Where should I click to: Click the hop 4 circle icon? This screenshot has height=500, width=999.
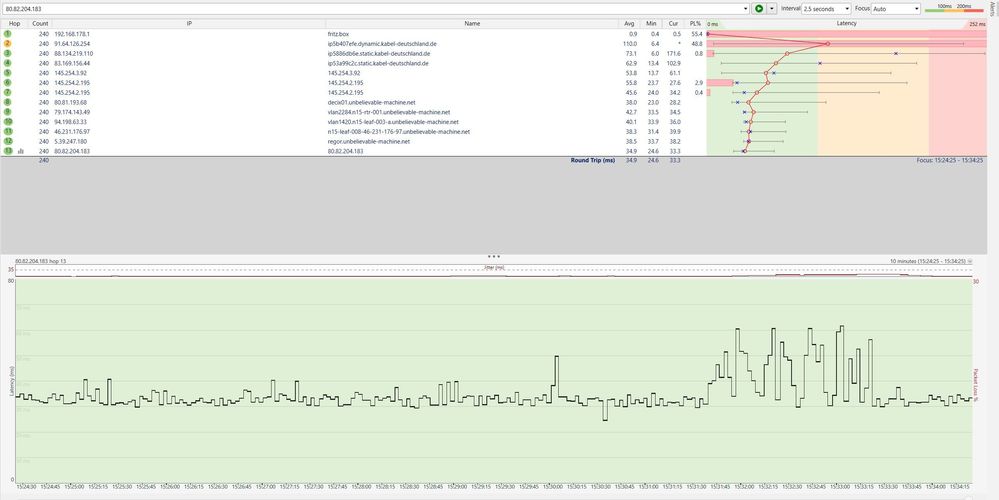tap(8, 63)
